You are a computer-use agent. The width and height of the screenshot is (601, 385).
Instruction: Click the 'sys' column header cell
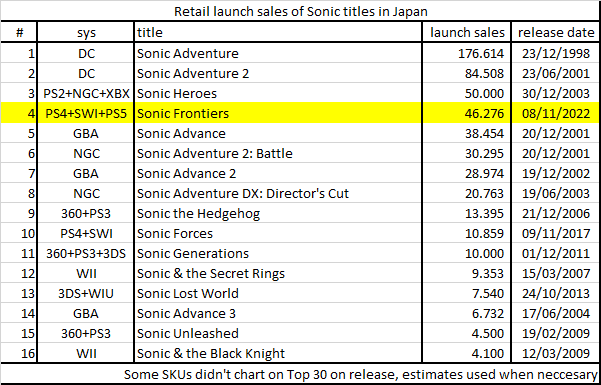86,32
